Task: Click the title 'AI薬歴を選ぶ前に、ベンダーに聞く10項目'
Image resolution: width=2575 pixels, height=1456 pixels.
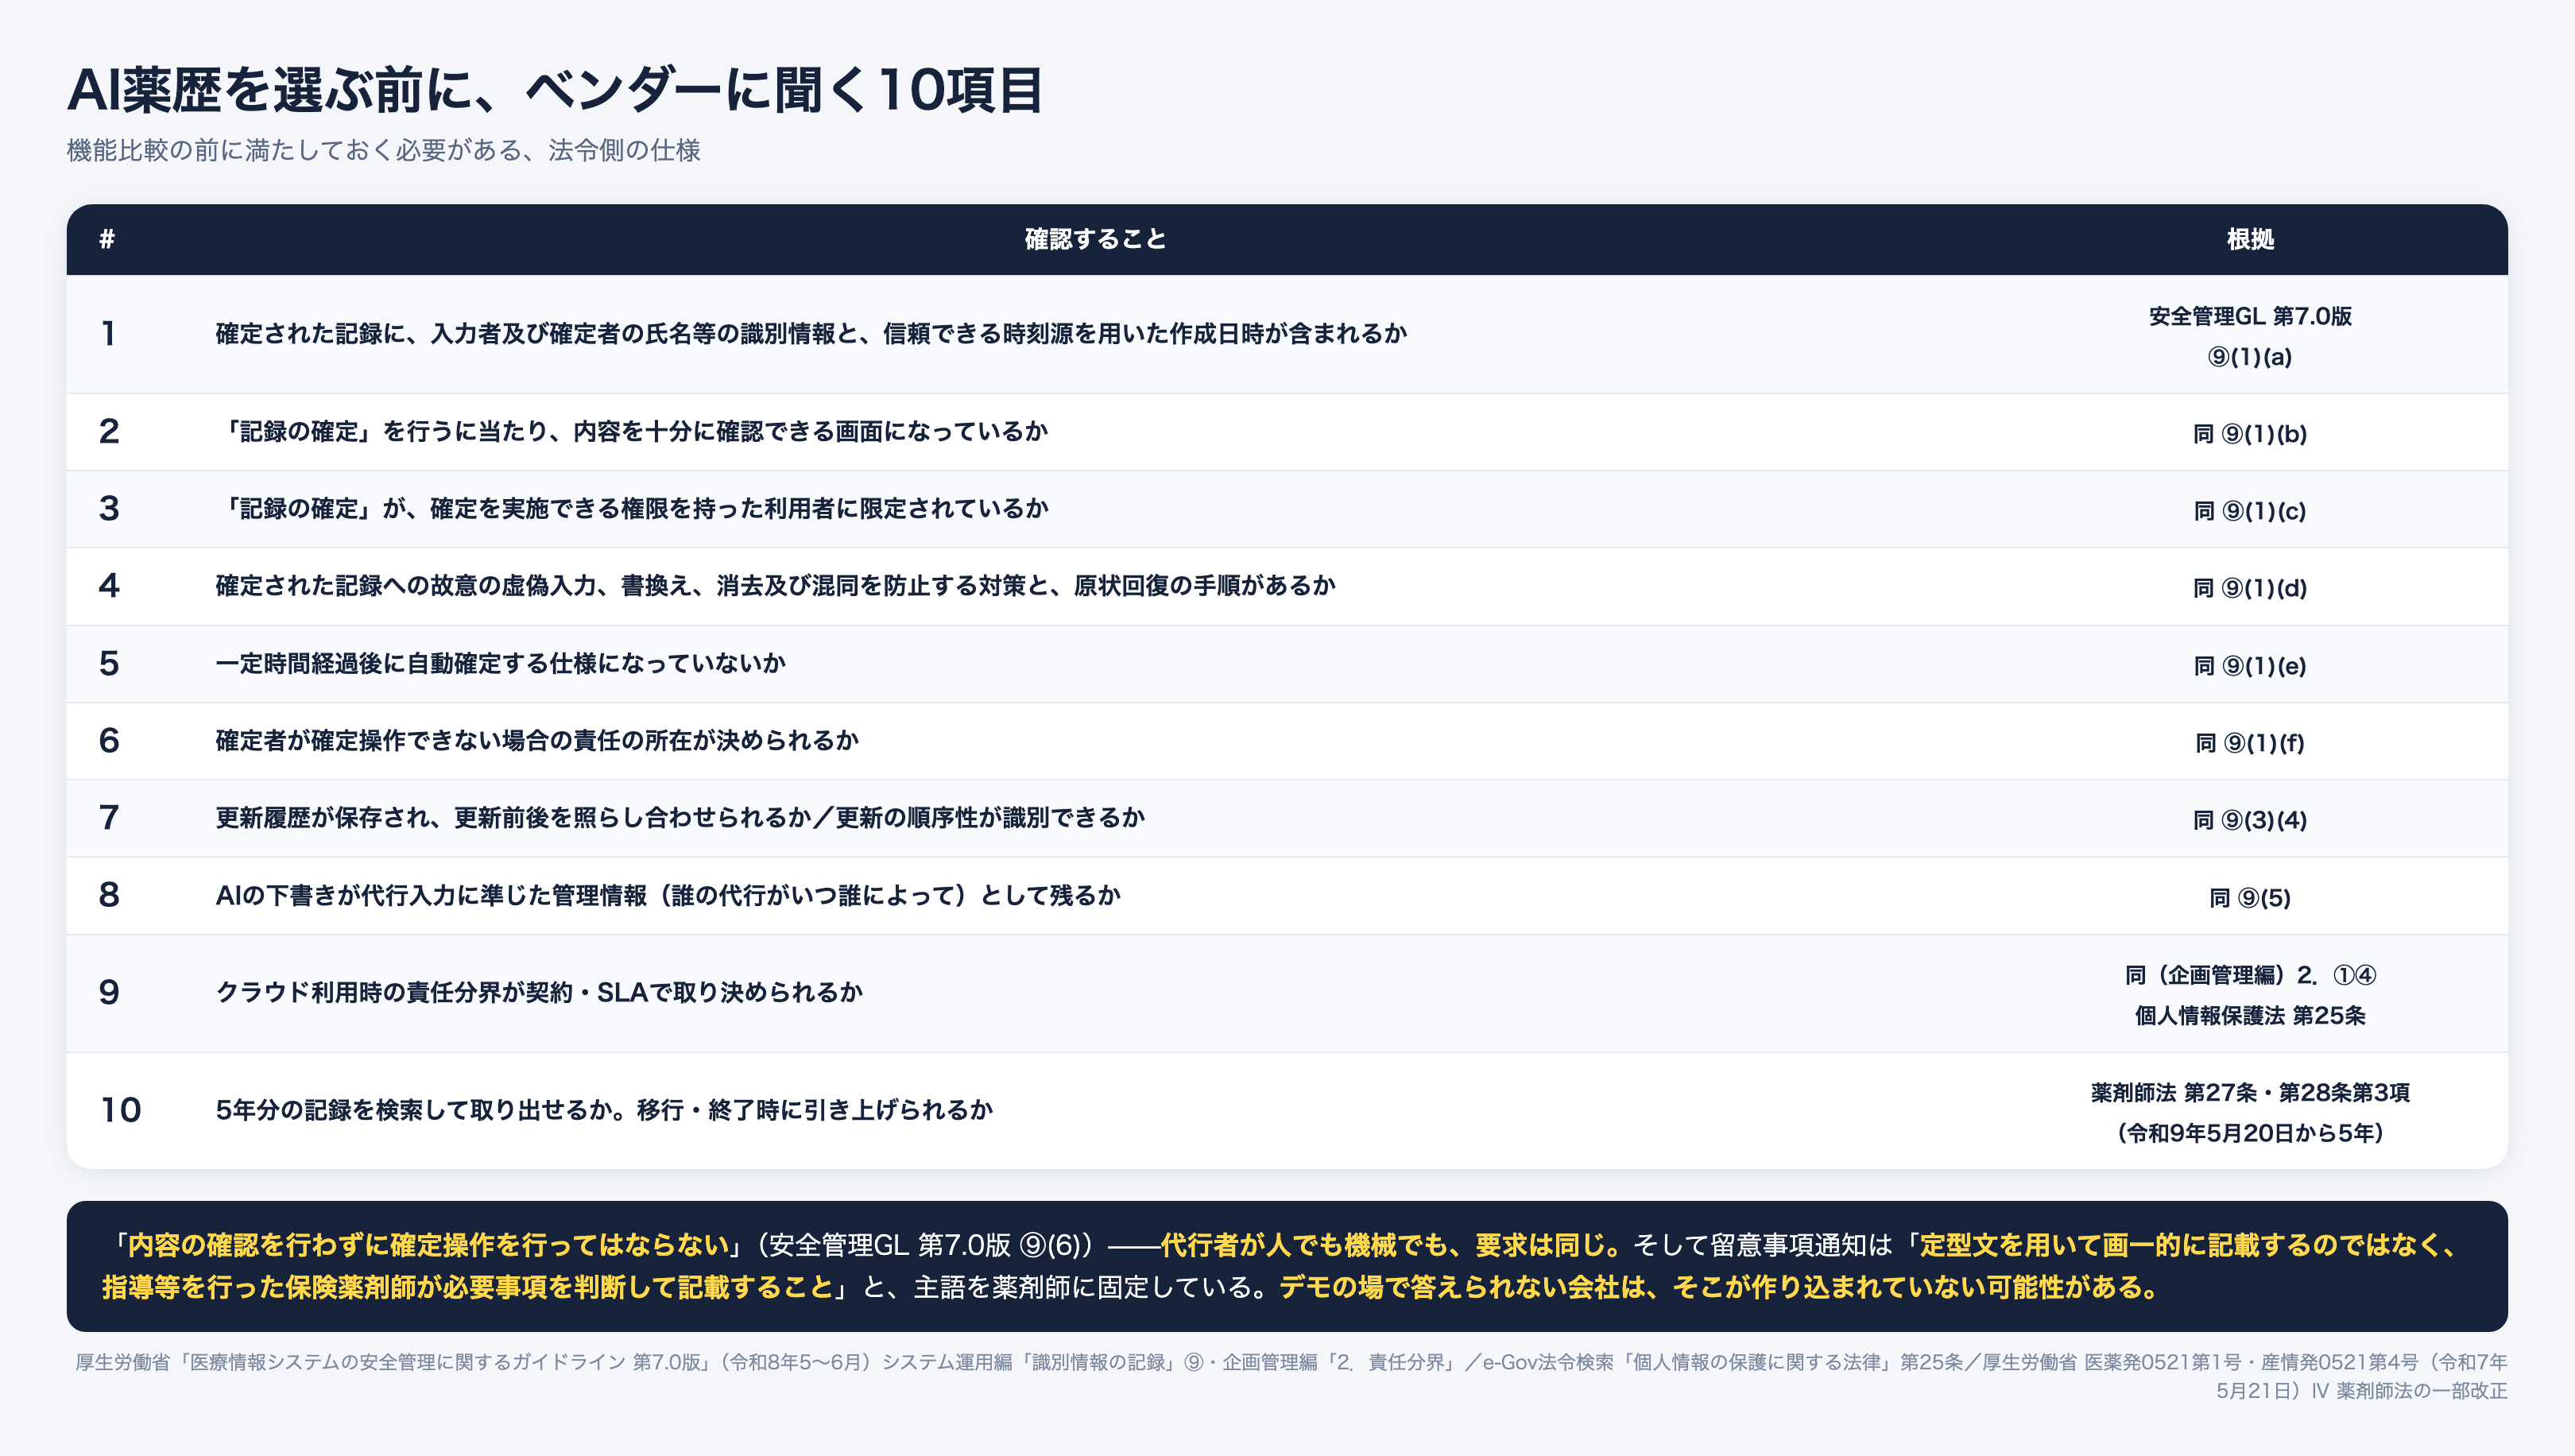Action: 555,90
